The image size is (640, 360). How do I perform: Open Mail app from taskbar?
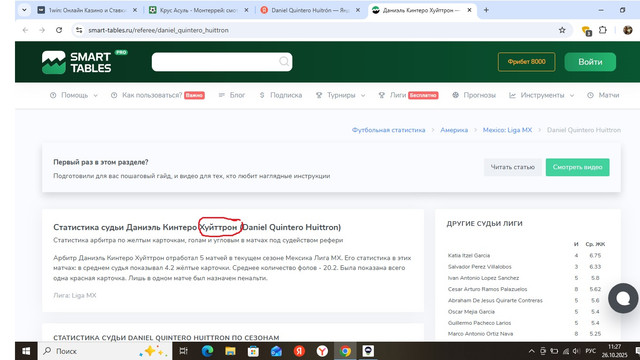[276, 351]
